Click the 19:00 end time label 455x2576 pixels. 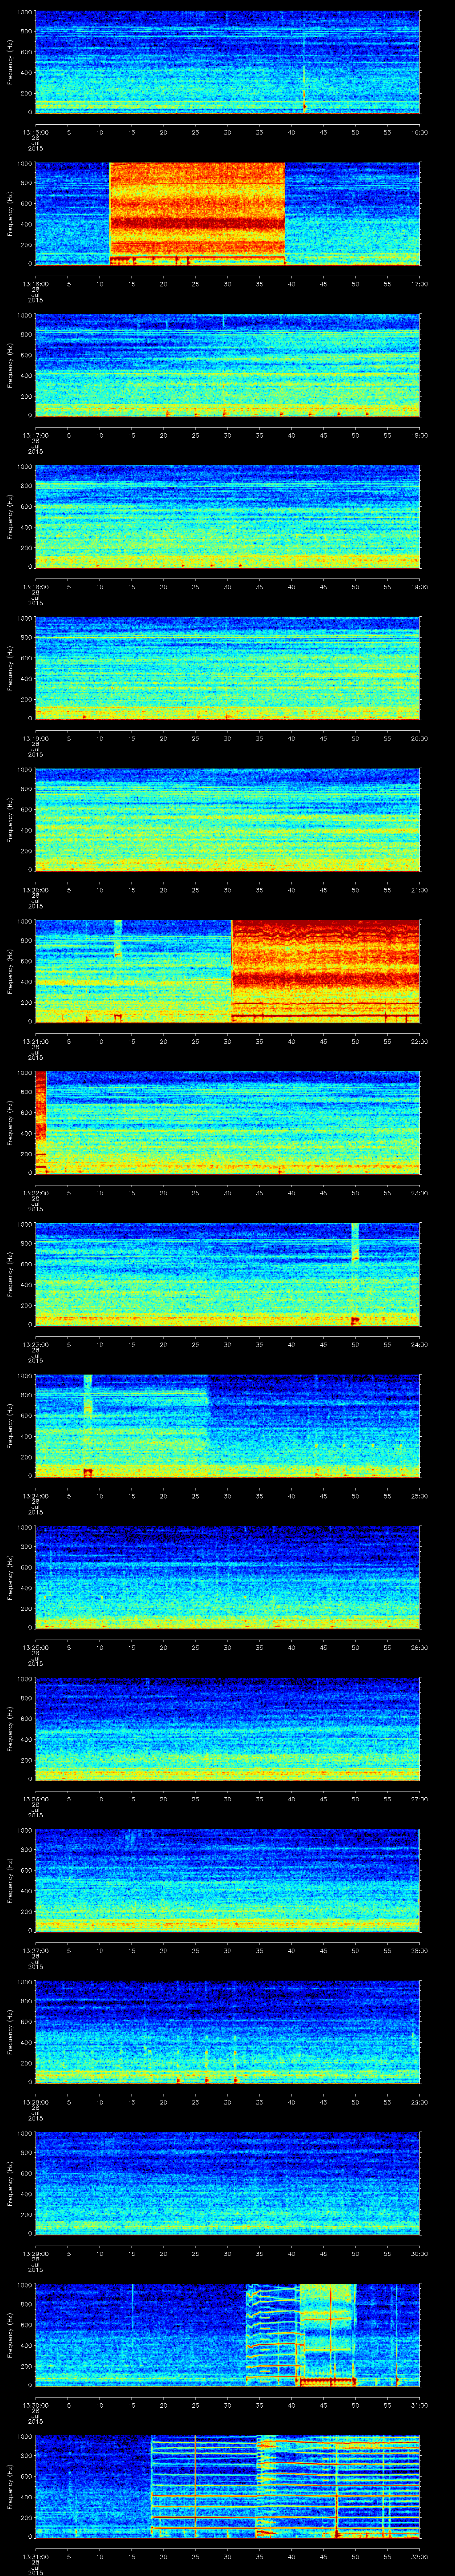click(419, 587)
